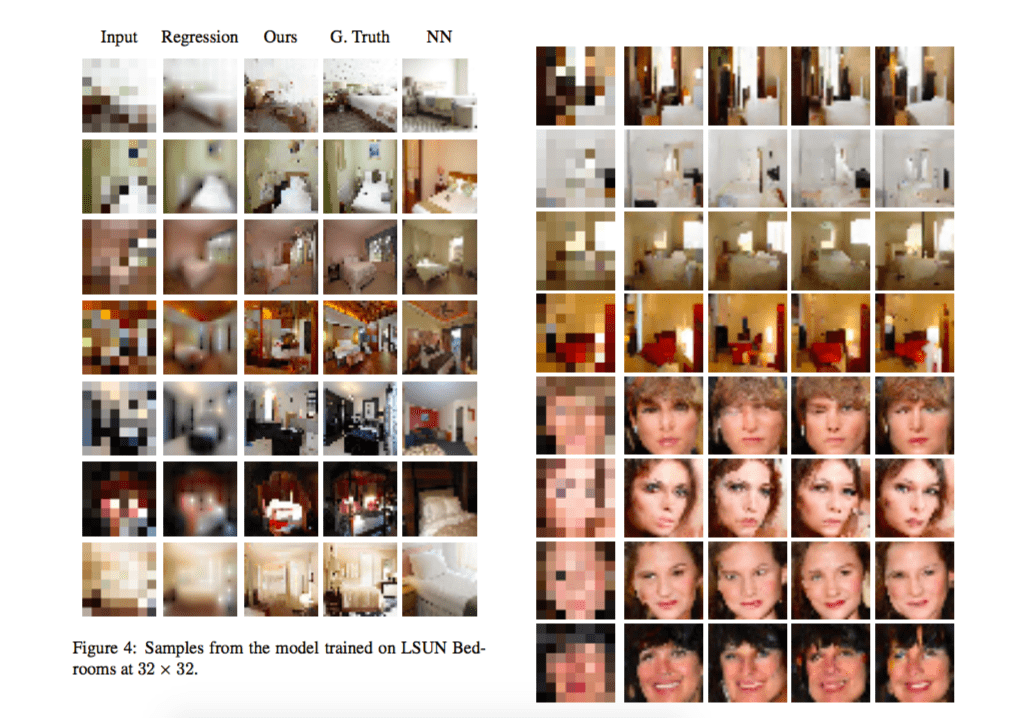Click the "Input" column header label
1020x718 pixels.
coord(118,37)
